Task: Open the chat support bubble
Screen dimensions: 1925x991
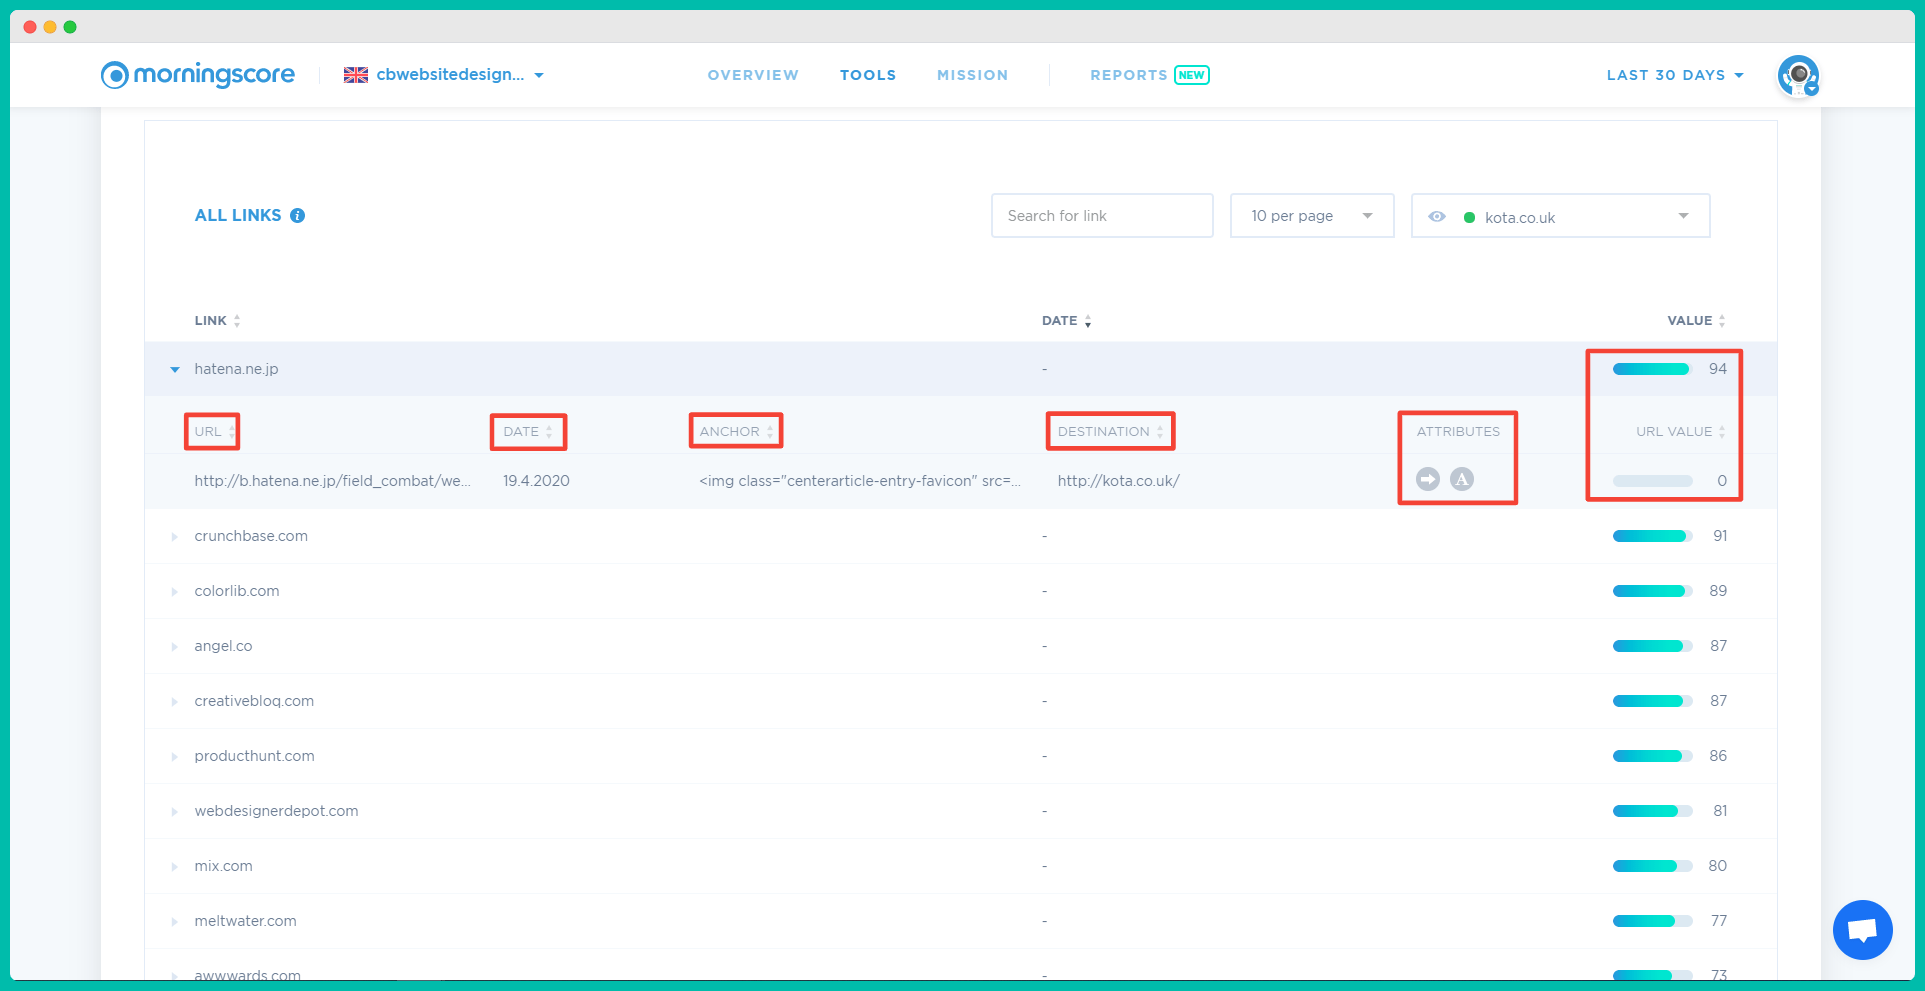Action: coord(1862,930)
